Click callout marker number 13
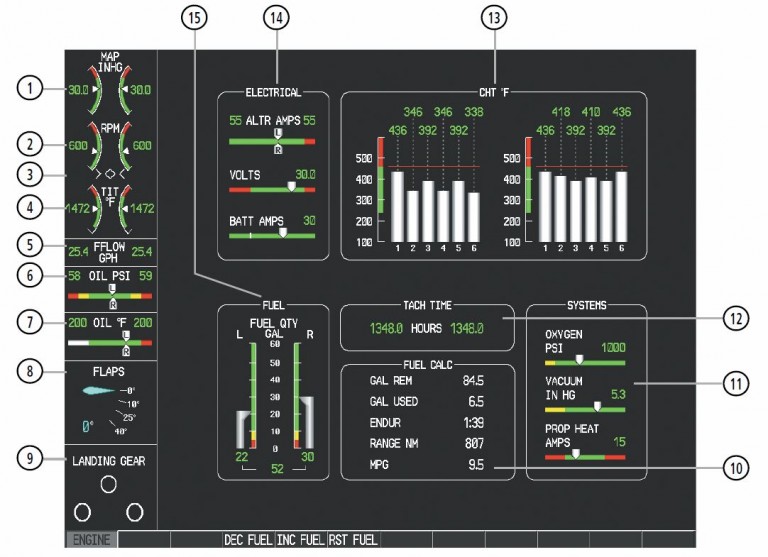The image size is (768, 557). click(x=492, y=16)
